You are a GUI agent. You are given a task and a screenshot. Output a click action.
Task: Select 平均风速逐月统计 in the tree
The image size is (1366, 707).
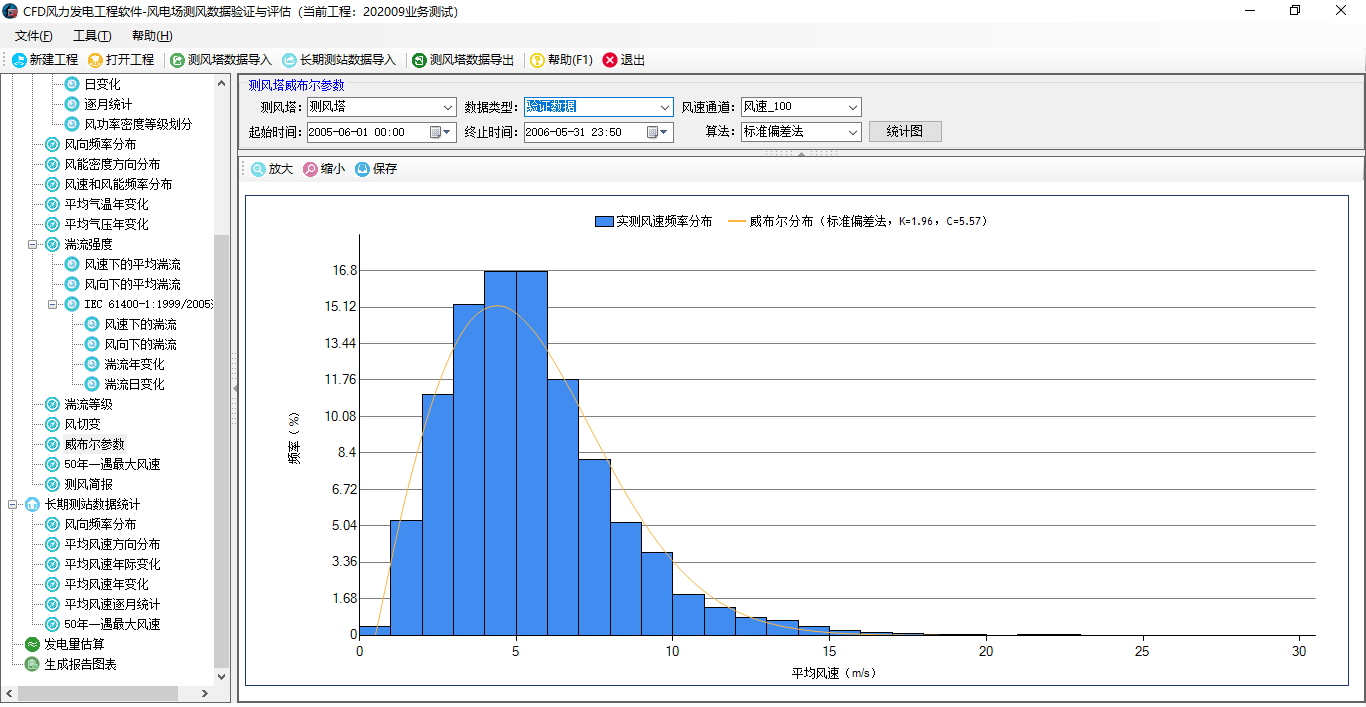click(x=112, y=604)
